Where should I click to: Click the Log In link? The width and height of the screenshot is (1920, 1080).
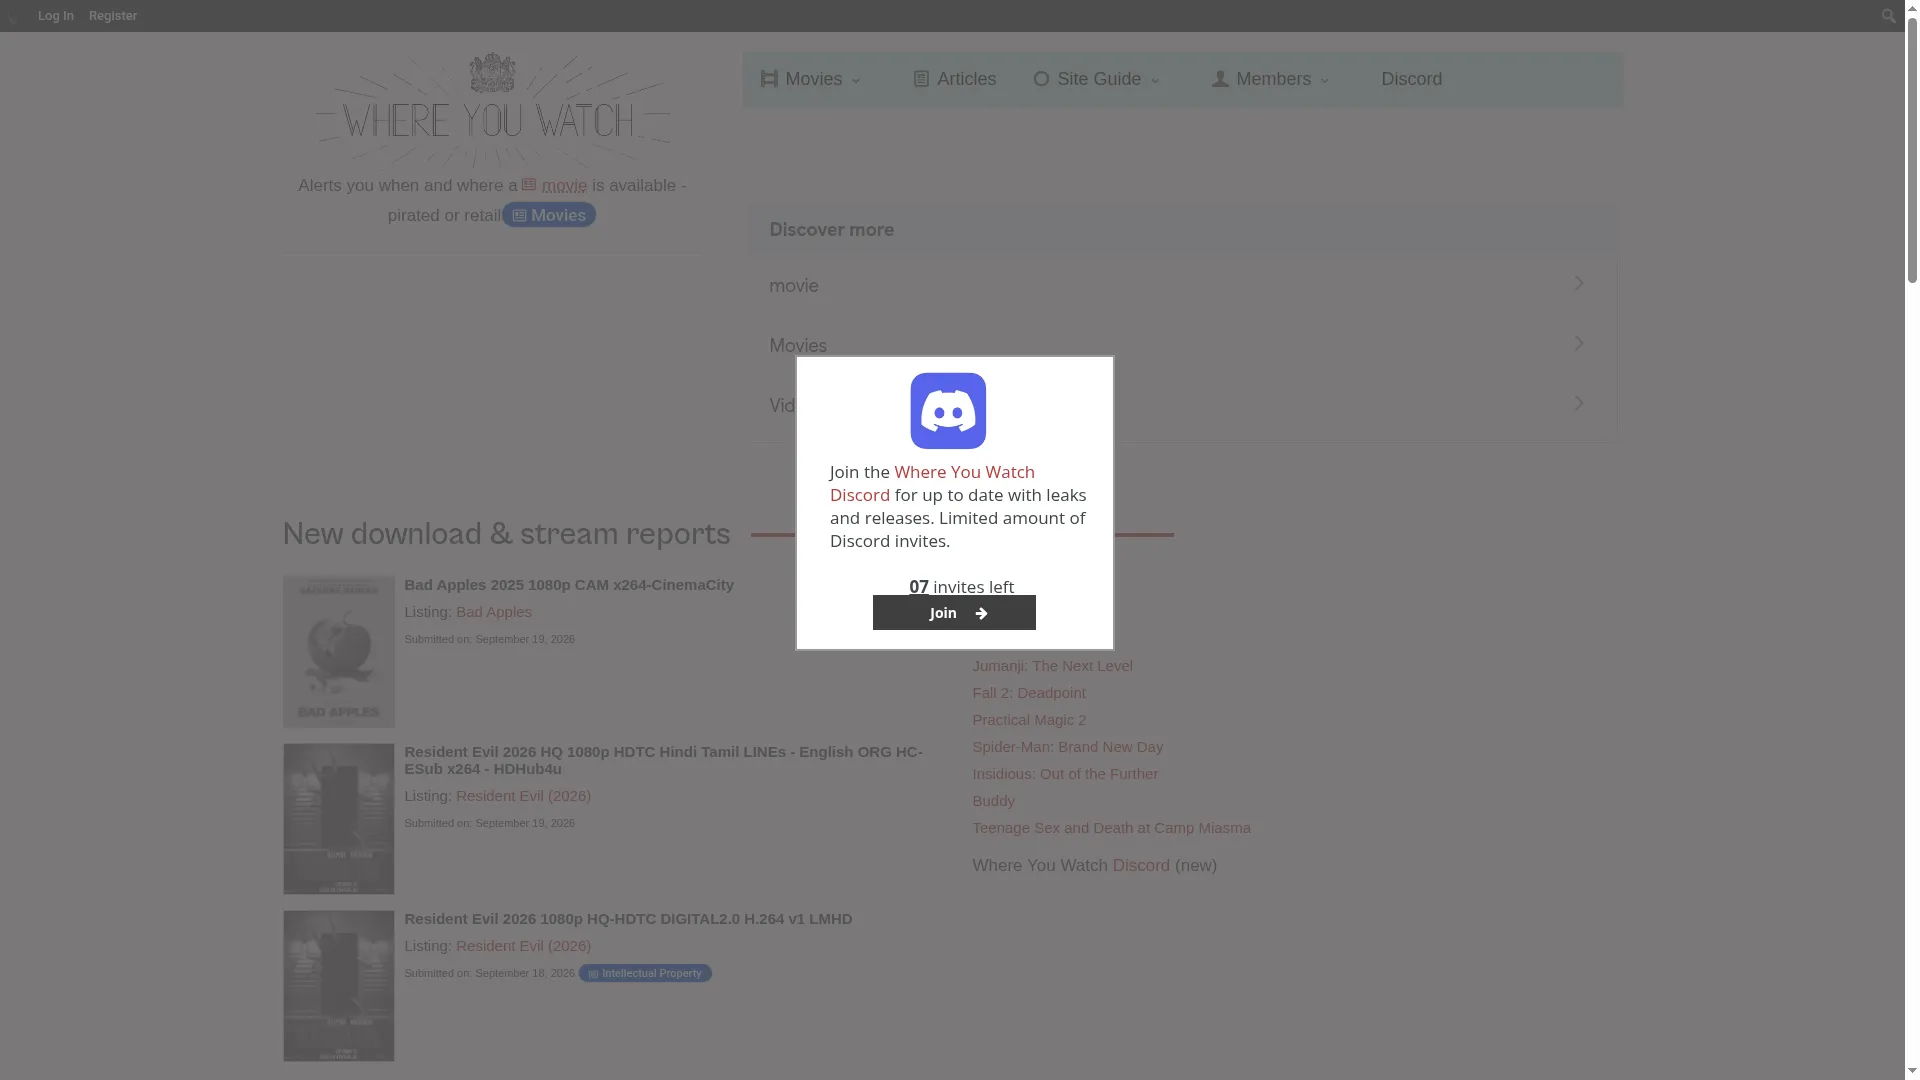pos(56,16)
